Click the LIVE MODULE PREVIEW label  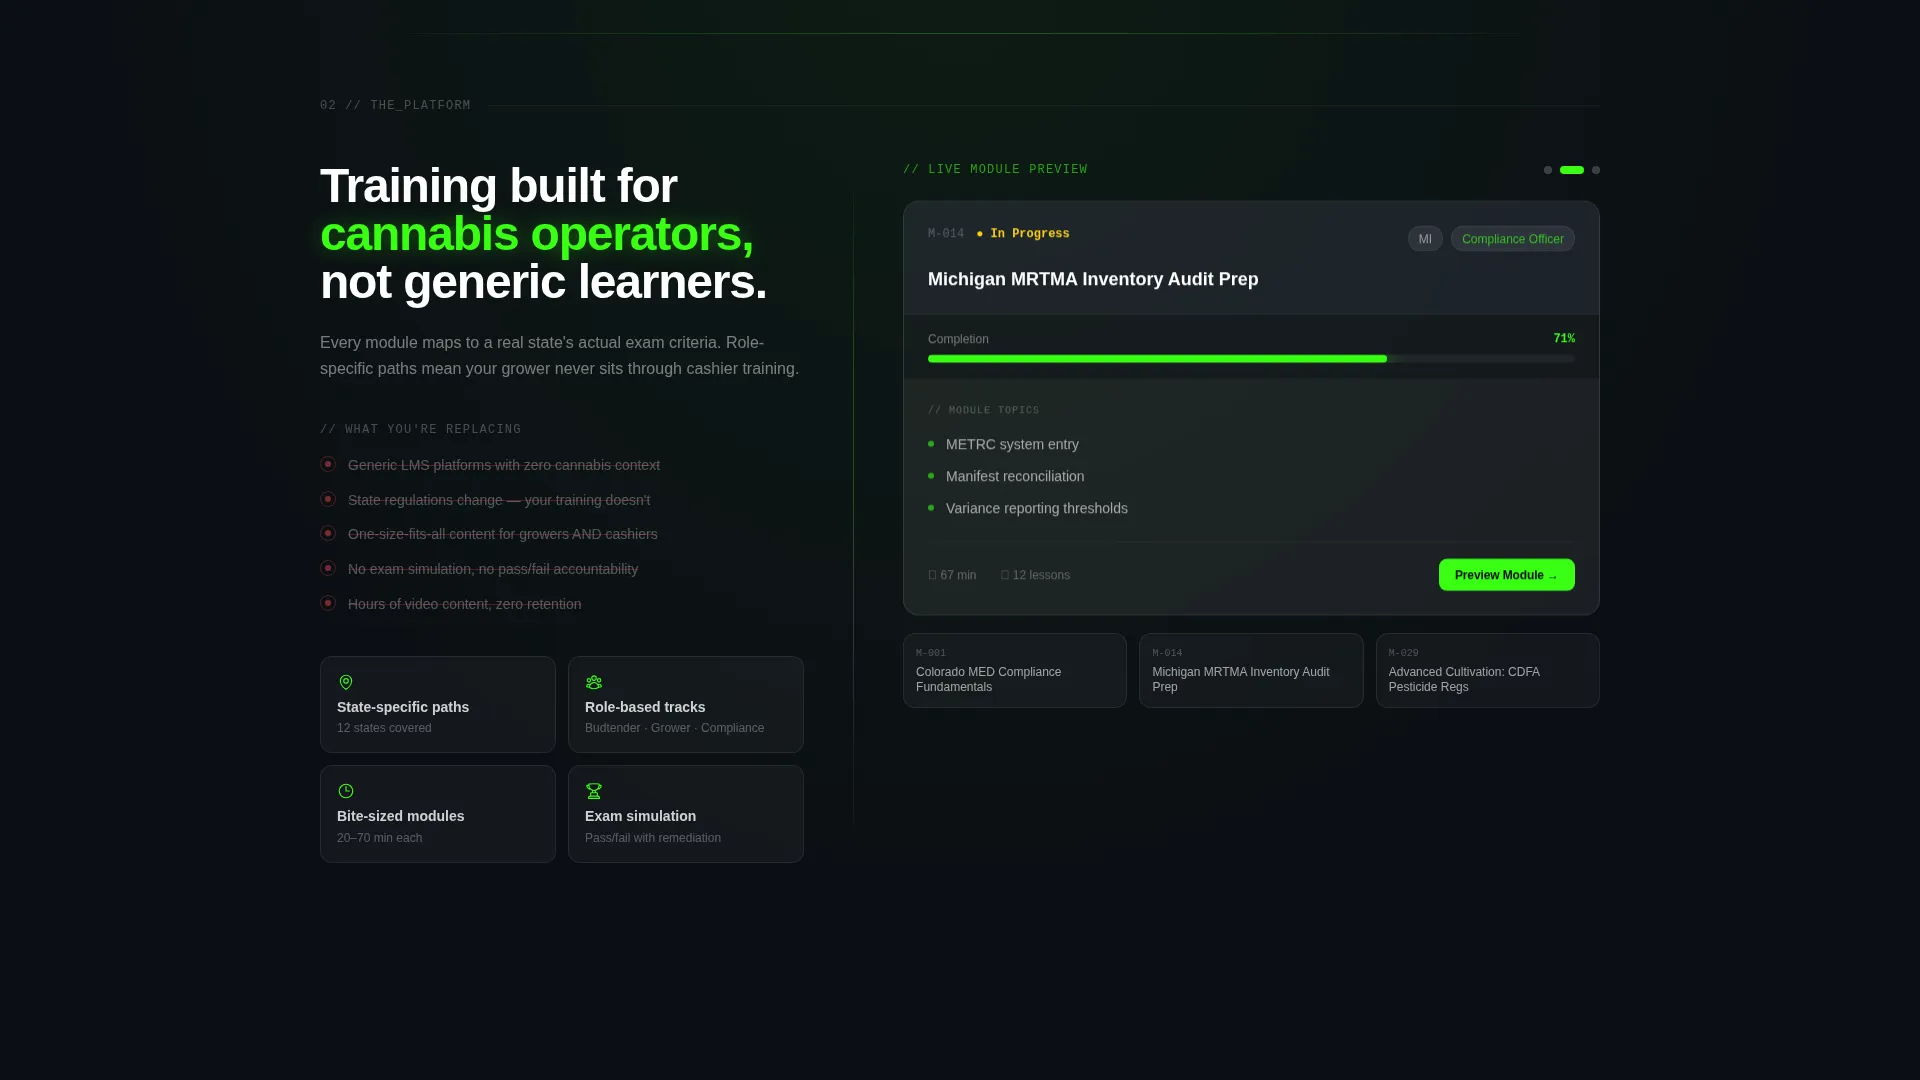pyautogui.click(x=995, y=169)
